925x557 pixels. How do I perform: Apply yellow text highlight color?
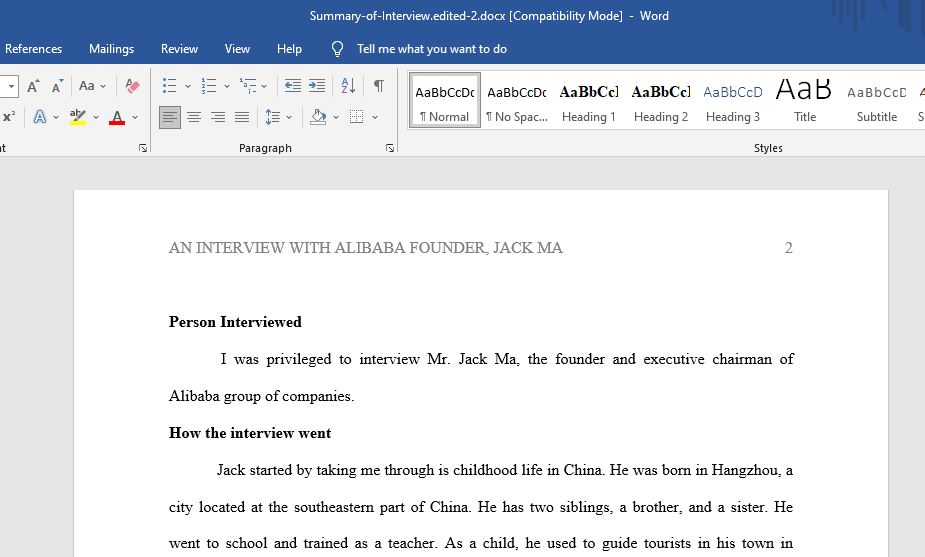[x=77, y=117]
